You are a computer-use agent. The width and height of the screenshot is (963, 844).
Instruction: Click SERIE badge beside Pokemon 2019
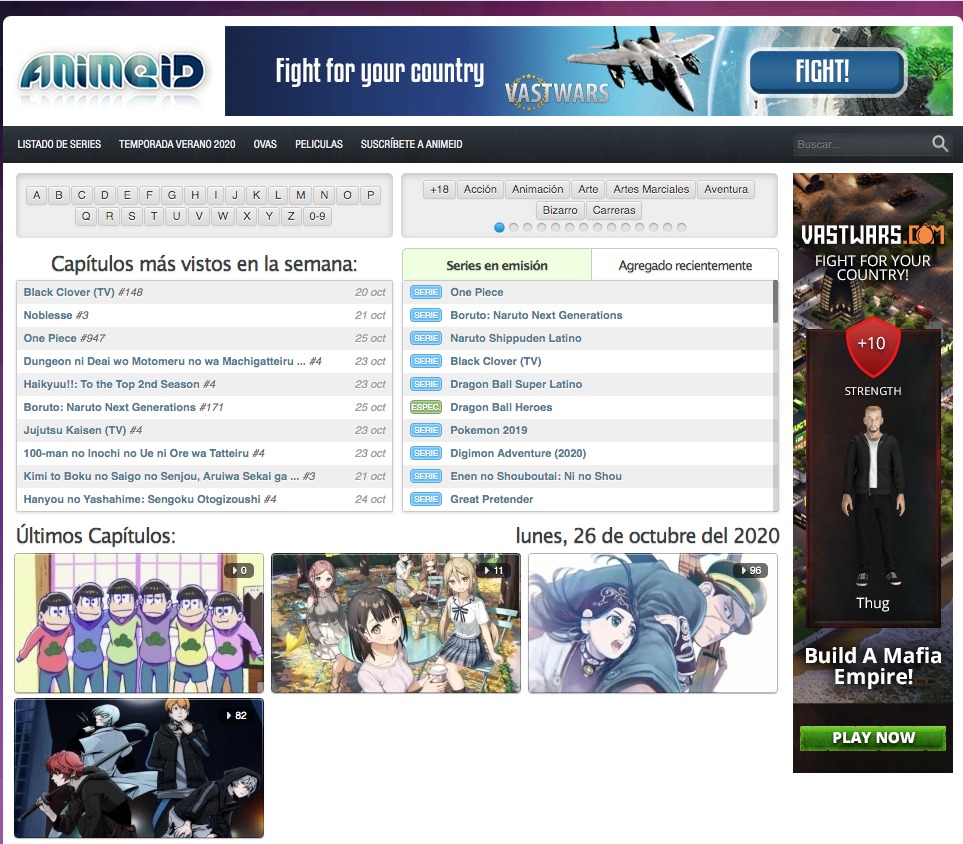[426, 431]
